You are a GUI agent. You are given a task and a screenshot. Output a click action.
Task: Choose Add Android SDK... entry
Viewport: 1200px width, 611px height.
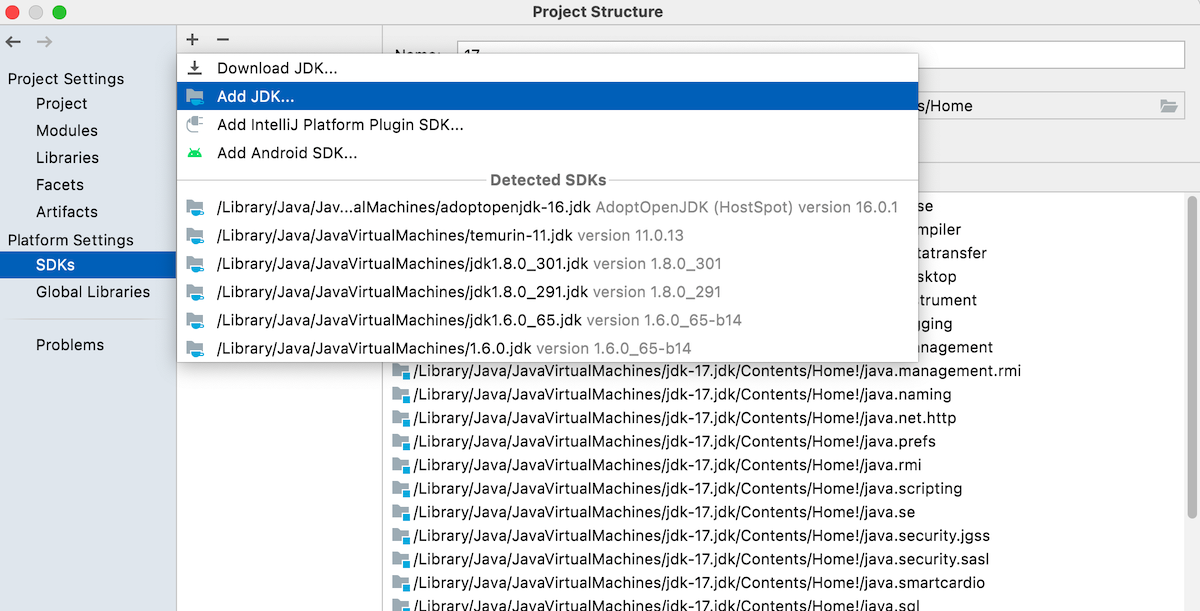(548, 153)
